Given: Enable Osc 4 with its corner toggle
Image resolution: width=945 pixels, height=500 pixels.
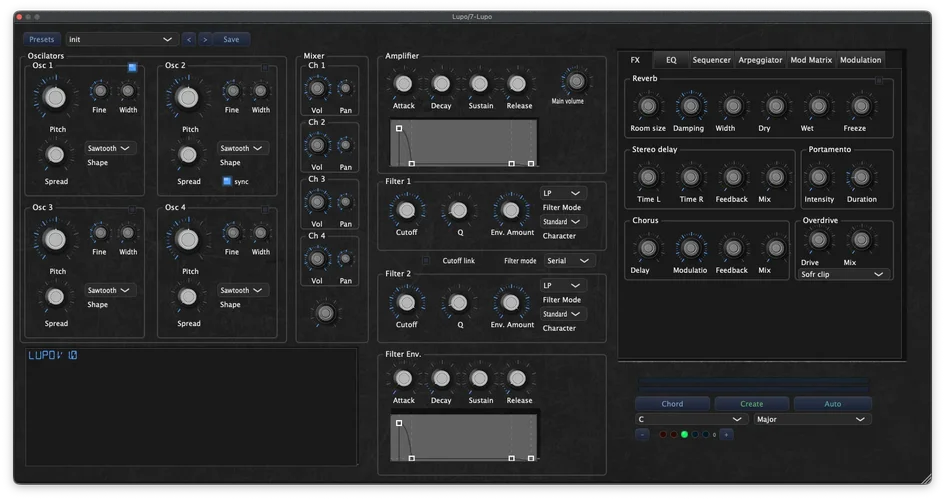Looking at the screenshot, I should click(x=265, y=209).
